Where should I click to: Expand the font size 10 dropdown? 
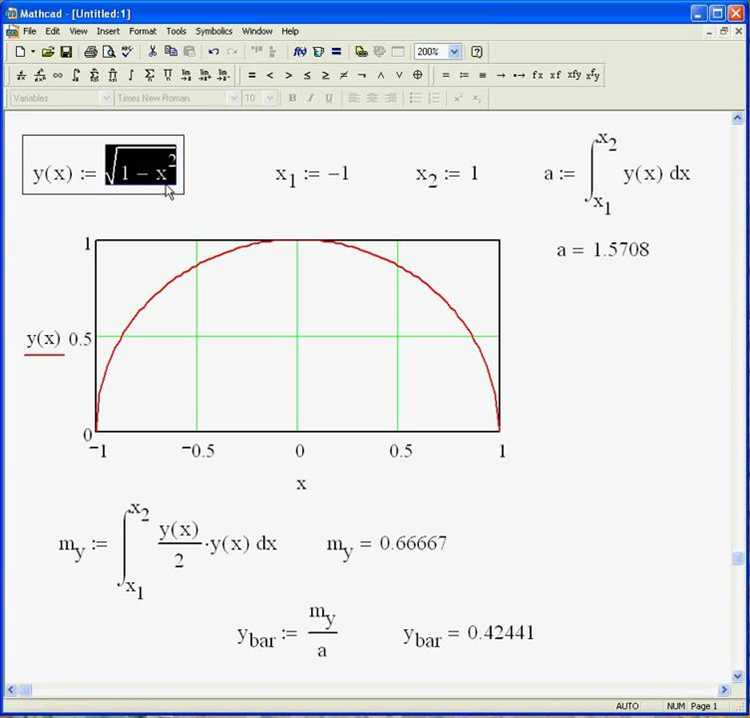(x=270, y=99)
